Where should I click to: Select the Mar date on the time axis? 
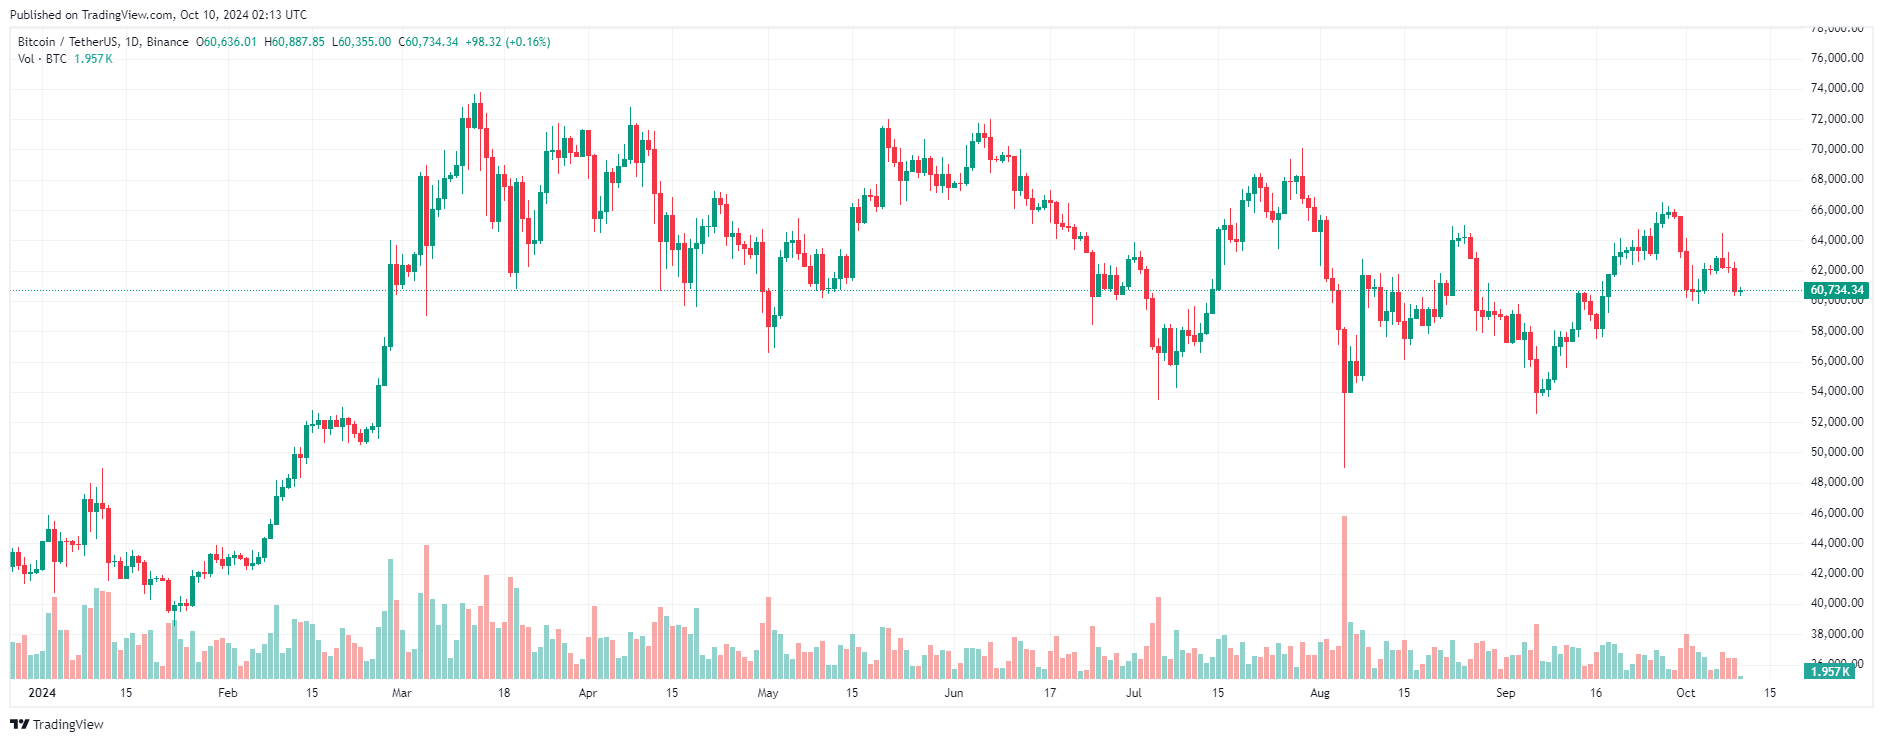(402, 693)
